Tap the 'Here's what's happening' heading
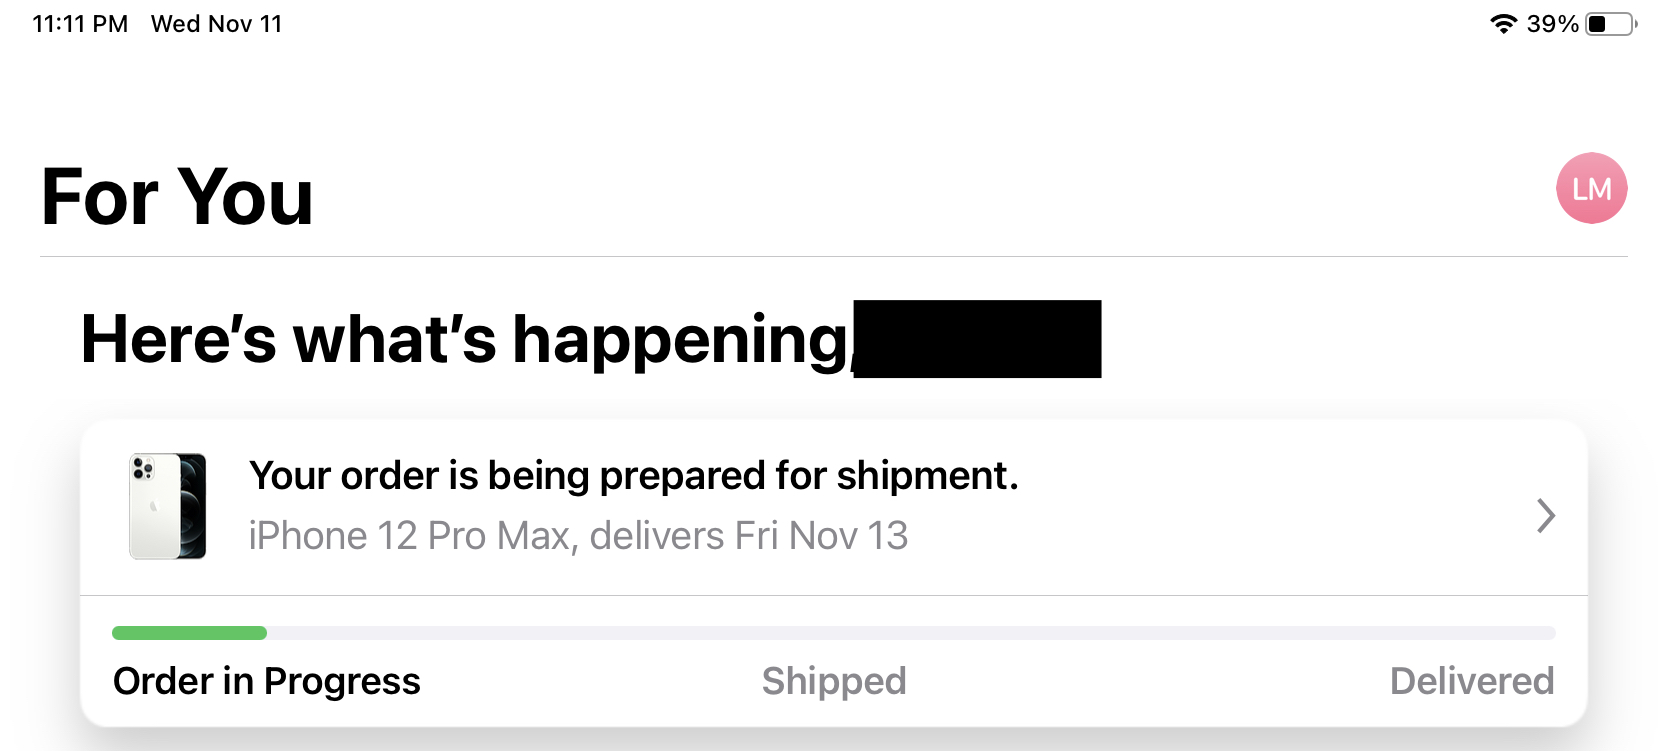 point(465,339)
